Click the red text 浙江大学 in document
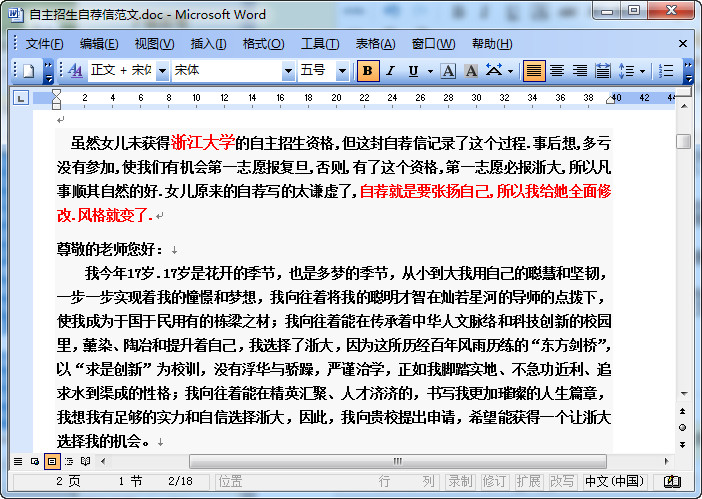The height and width of the screenshot is (499, 702). pyautogui.click(x=203, y=143)
